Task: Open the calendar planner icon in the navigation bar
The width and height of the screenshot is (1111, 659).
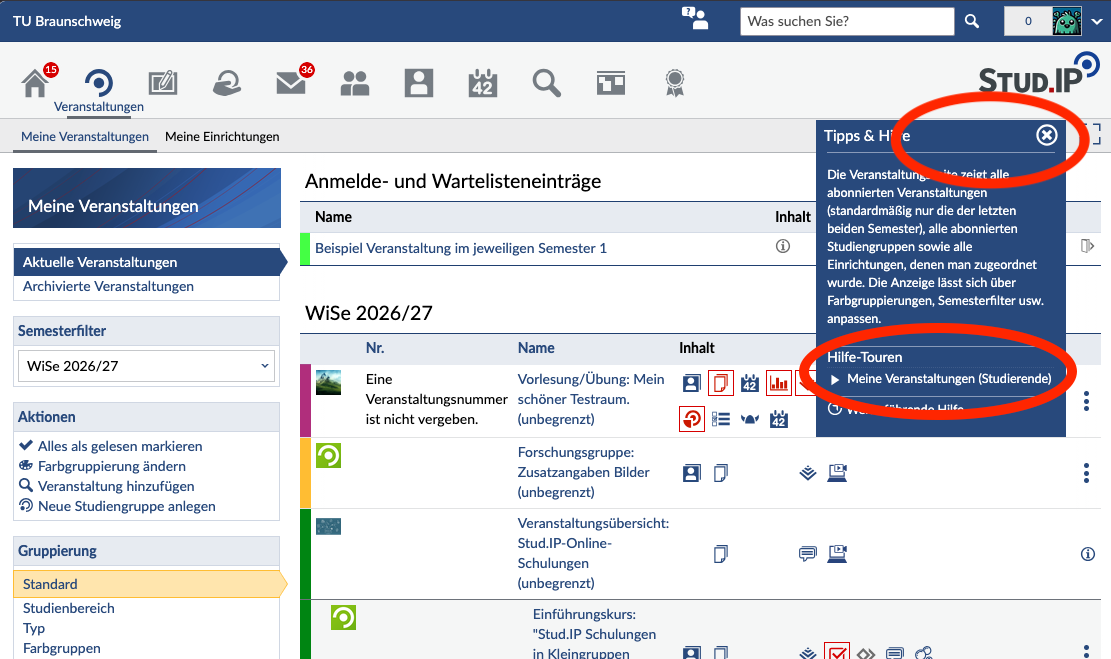Action: pyautogui.click(x=483, y=83)
